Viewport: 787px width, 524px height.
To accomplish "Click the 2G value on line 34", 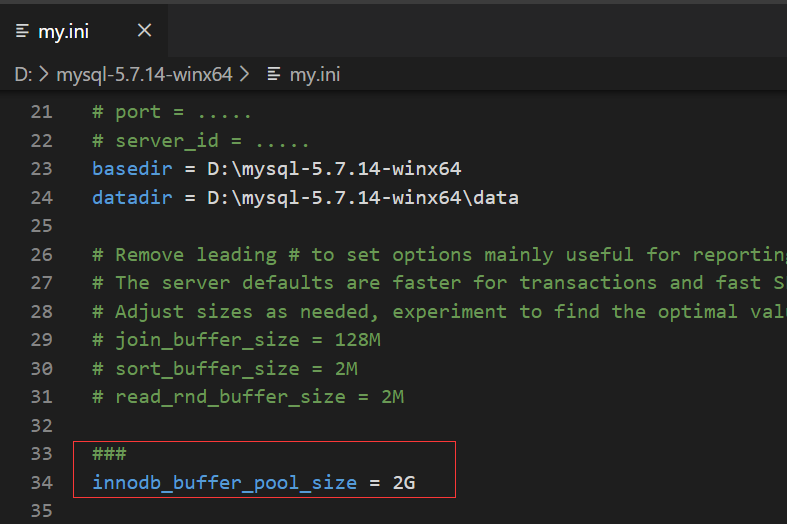I will (x=404, y=482).
